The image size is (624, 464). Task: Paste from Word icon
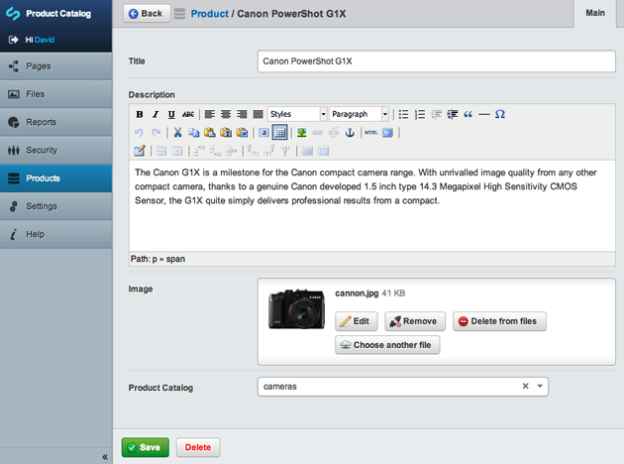[x=242, y=133]
